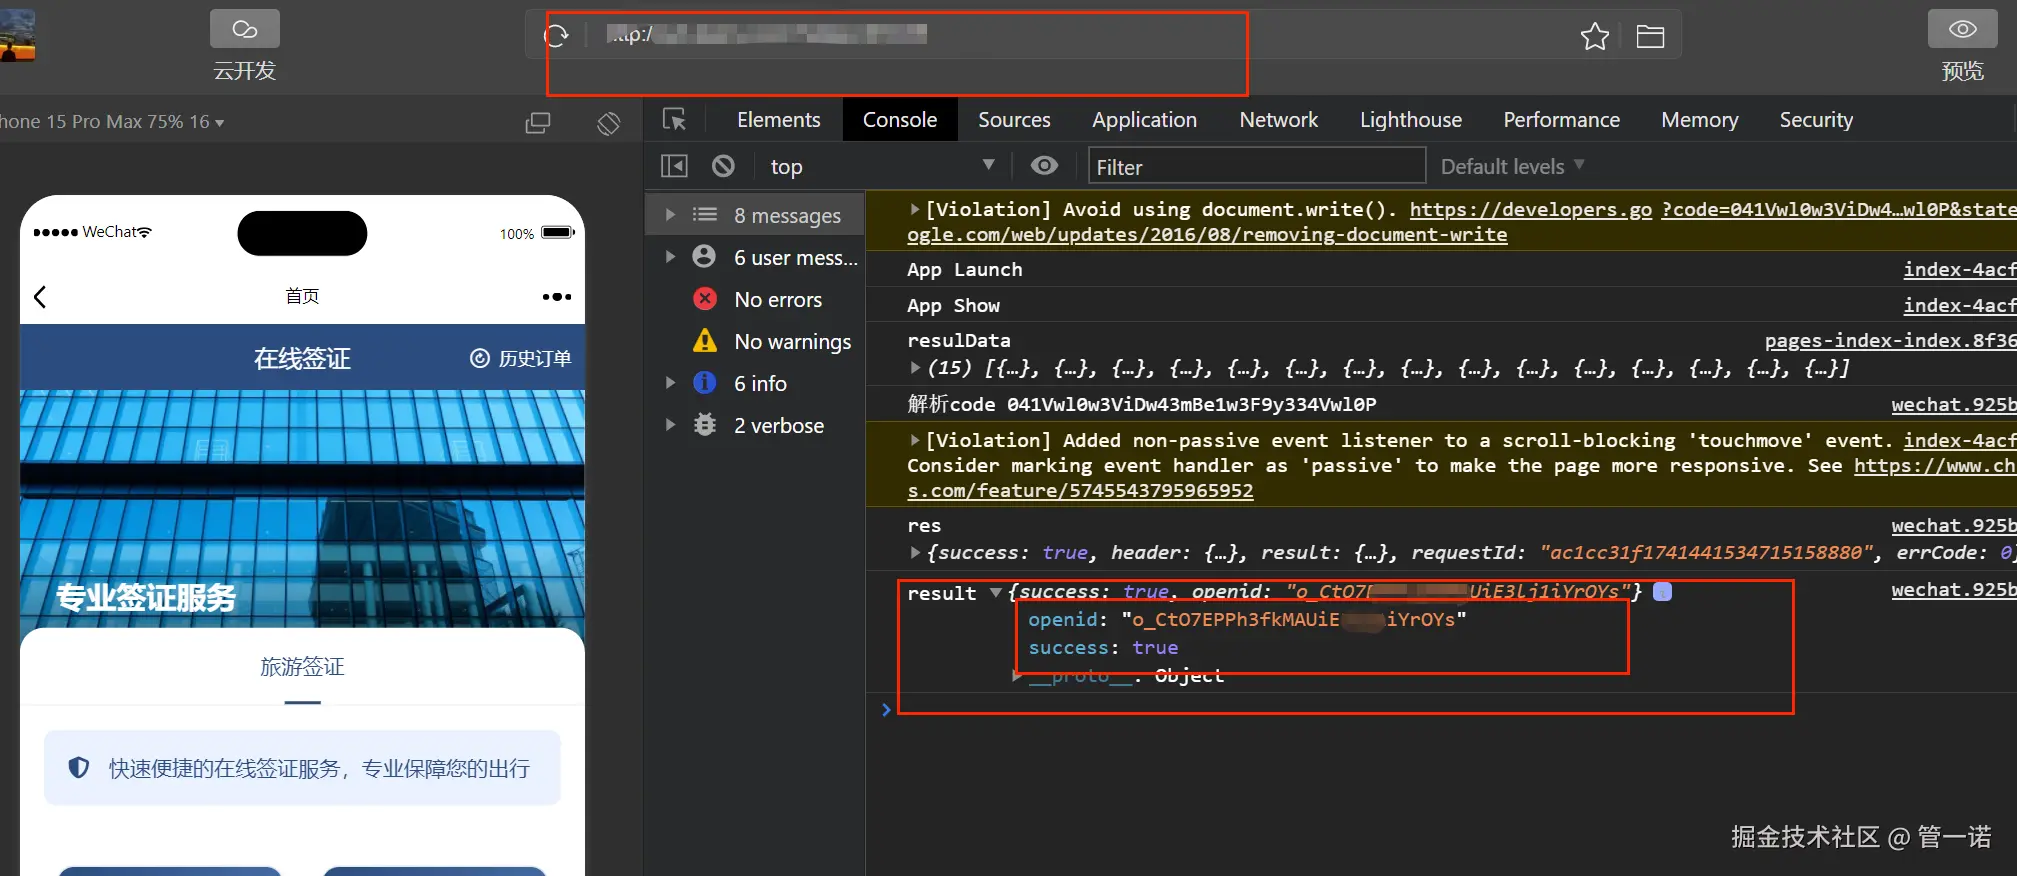
Task: Click the 专业签证服务 banner image
Action: pyautogui.click(x=302, y=510)
